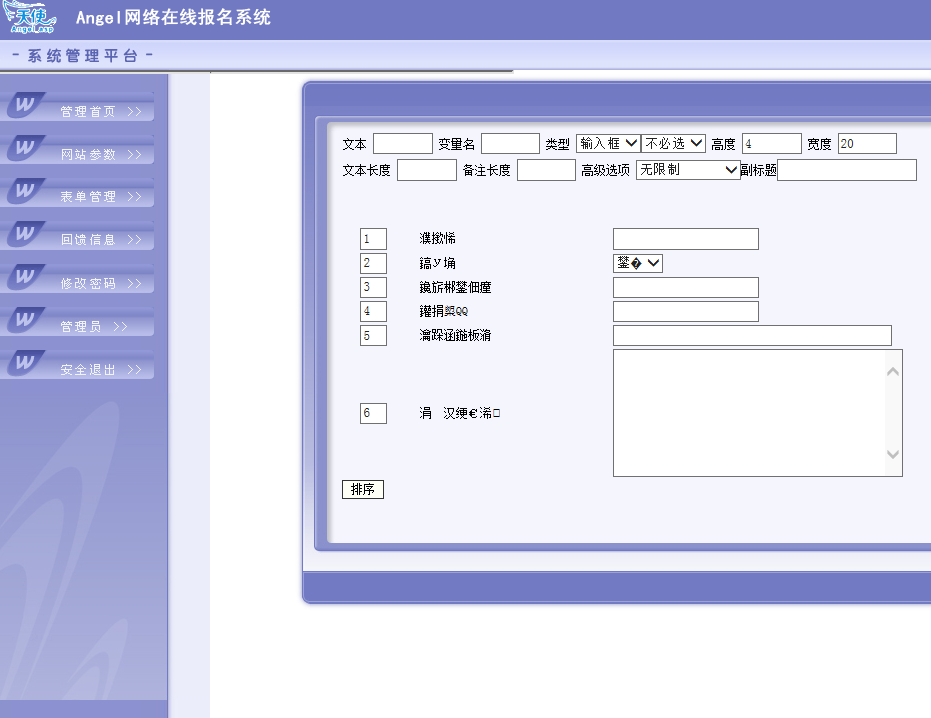This screenshot has height=718, width=931.
Task: Open 管理员 menu entry
Action: pyautogui.click(x=81, y=327)
